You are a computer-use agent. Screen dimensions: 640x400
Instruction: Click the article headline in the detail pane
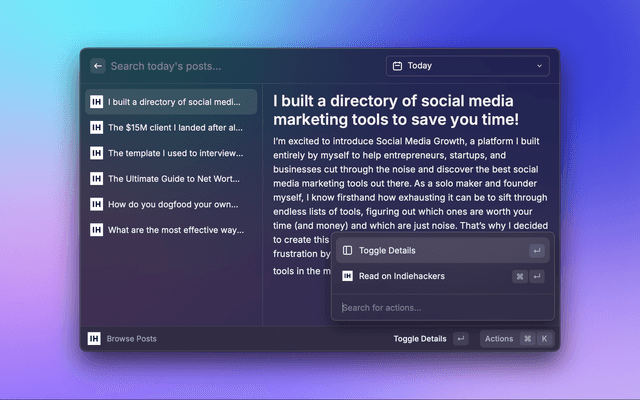coord(393,110)
